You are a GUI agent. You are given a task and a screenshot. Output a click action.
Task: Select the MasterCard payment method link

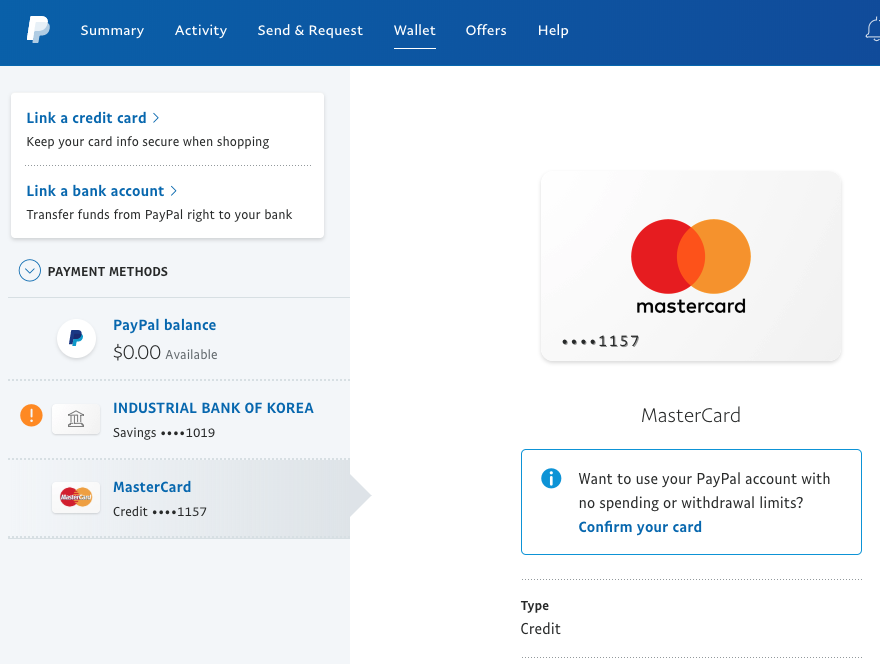pos(152,487)
